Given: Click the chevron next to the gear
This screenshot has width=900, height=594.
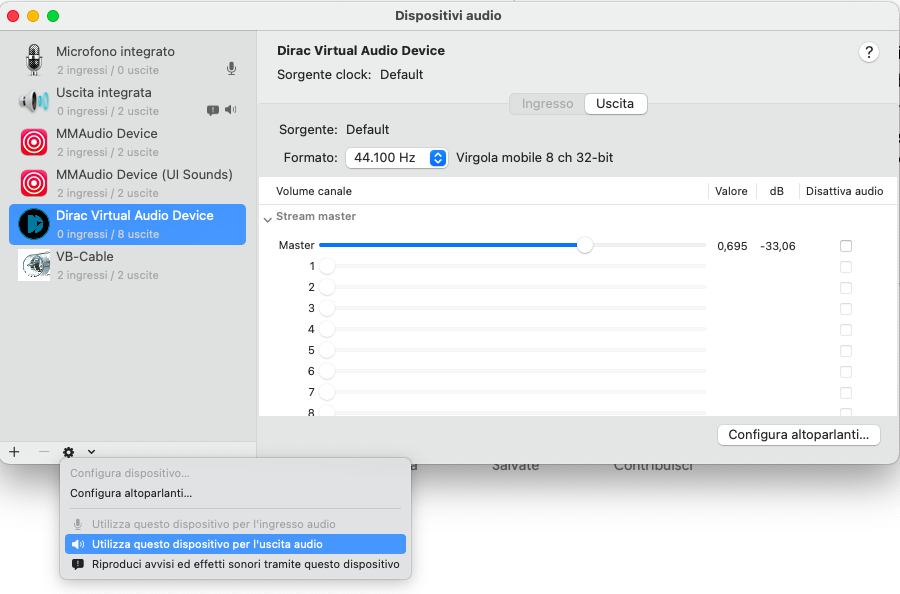Looking at the screenshot, I should click(91, 452).
